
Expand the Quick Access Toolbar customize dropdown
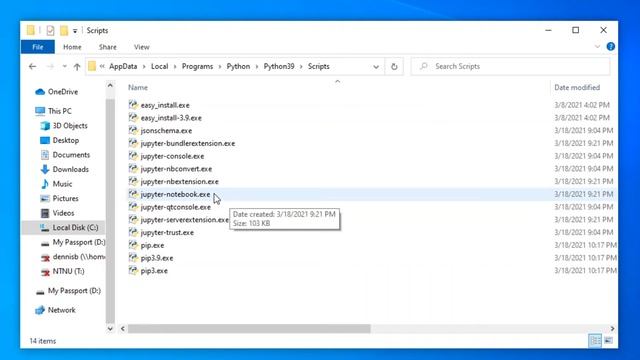tap(75, 31)
